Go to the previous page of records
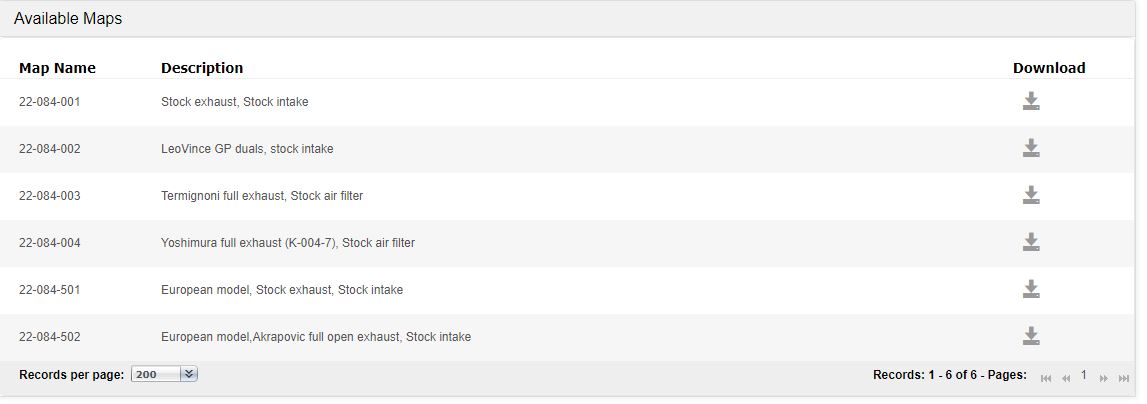The width and height of the screenshot is (1147, 404). coord(1066,378)
